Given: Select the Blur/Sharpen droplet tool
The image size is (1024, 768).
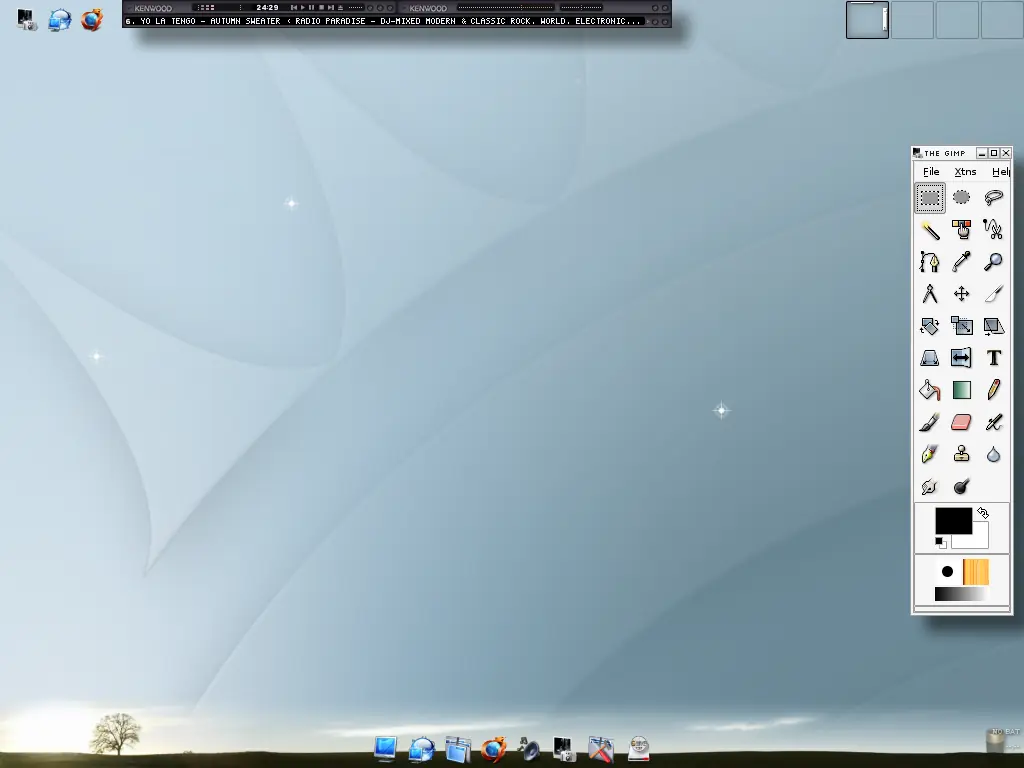Looking at the screenshot, I should pyautogui.click(x=993, y=455).
